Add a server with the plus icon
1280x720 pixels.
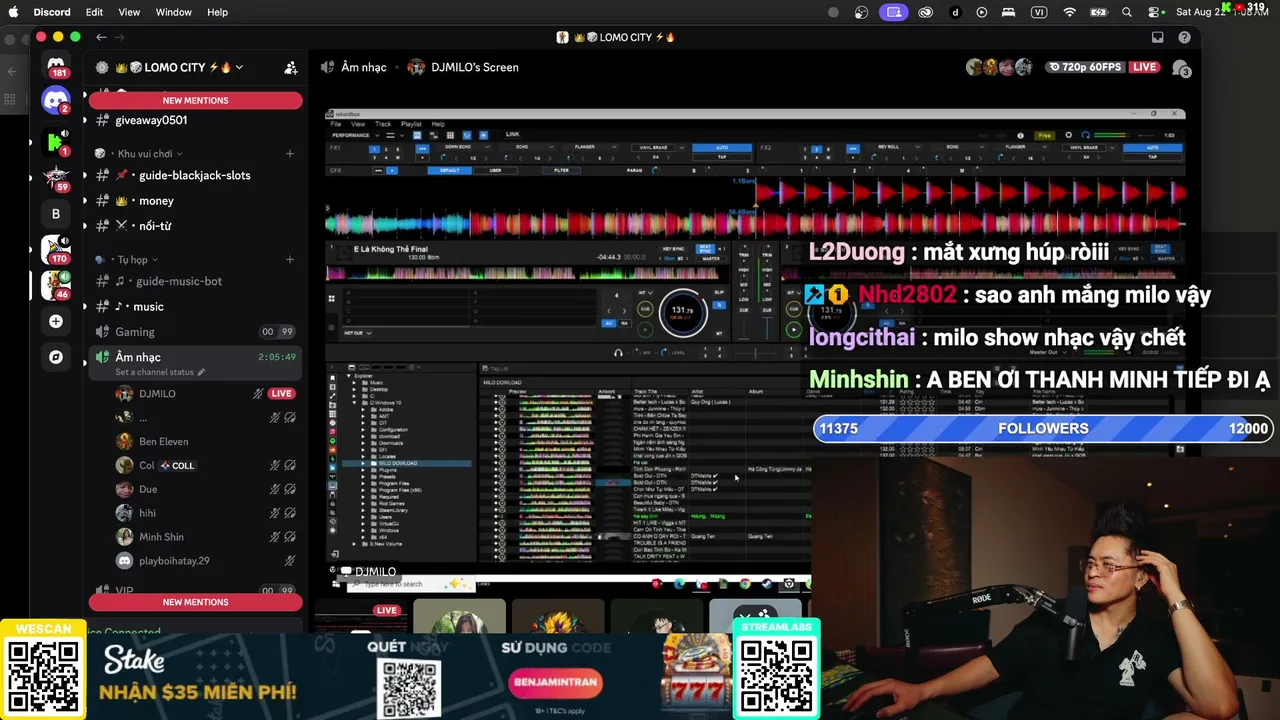click(x=56, y=321)
